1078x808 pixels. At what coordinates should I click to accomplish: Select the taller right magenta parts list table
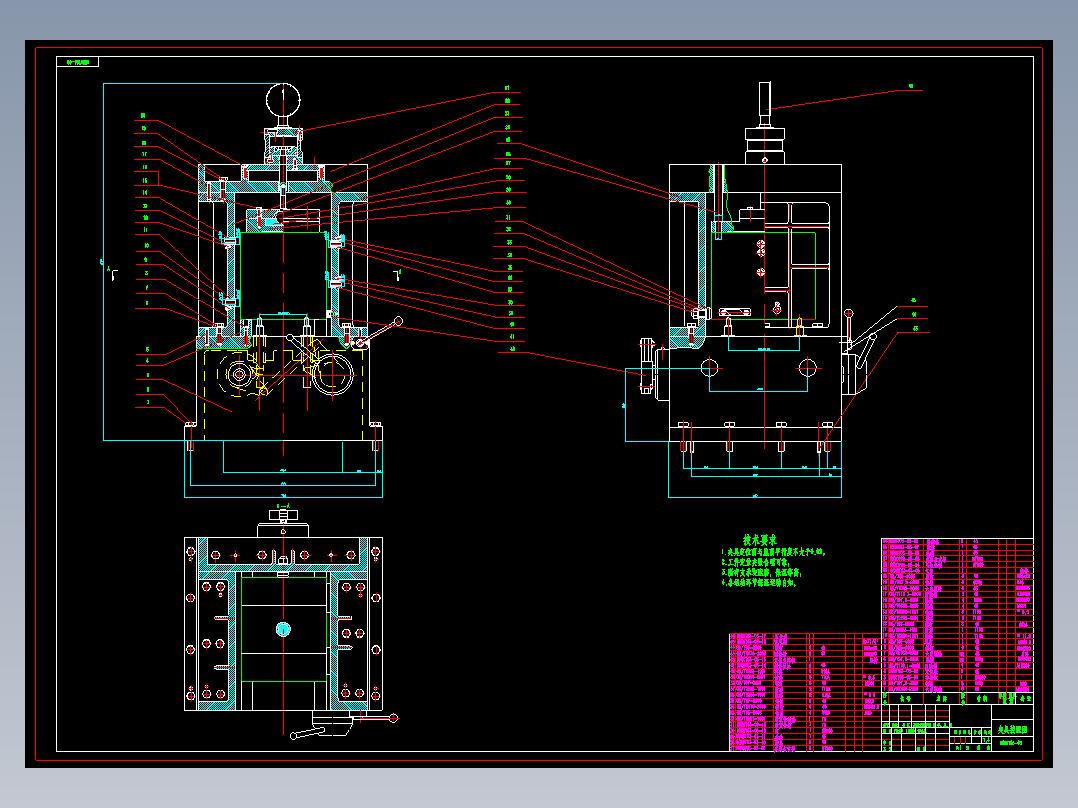coord(957,615)
